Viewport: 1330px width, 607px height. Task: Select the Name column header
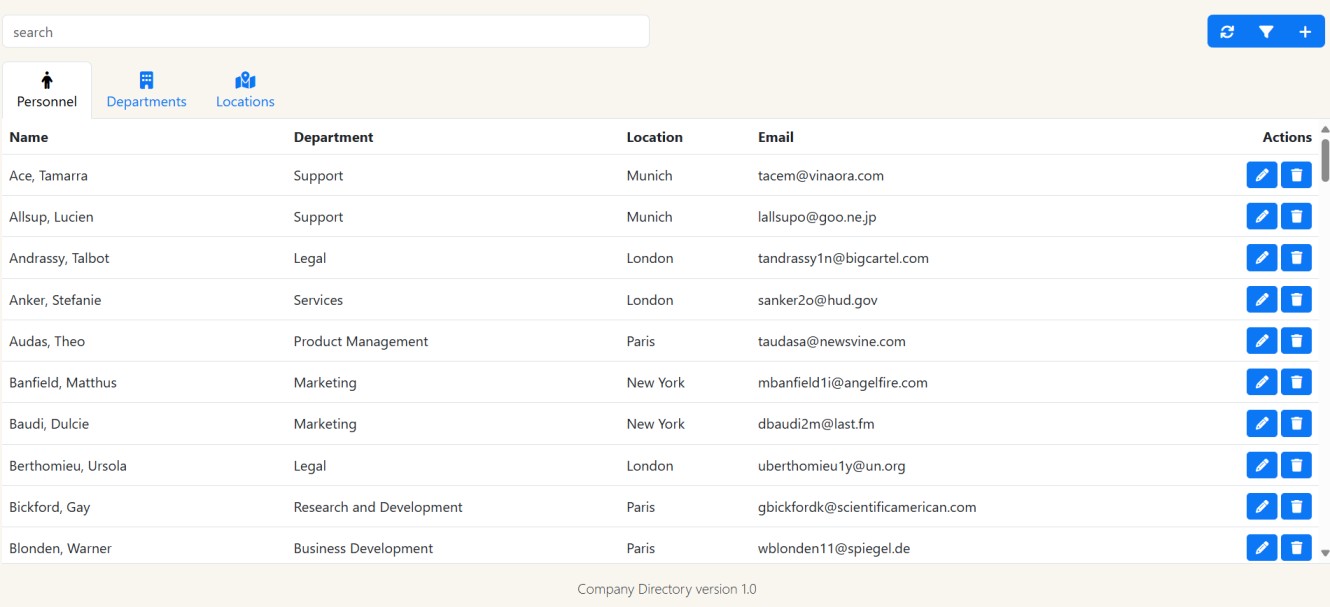29,137
